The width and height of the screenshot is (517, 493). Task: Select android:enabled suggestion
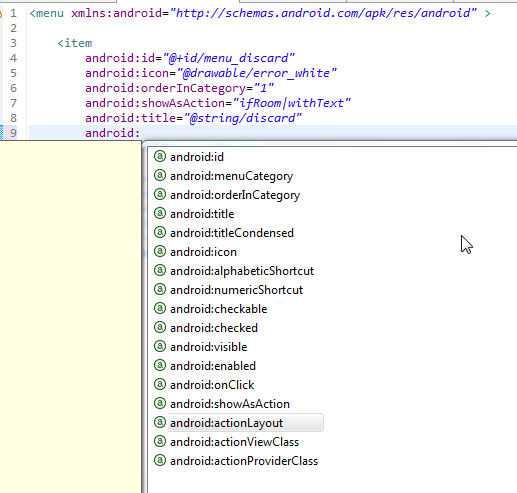213,366
